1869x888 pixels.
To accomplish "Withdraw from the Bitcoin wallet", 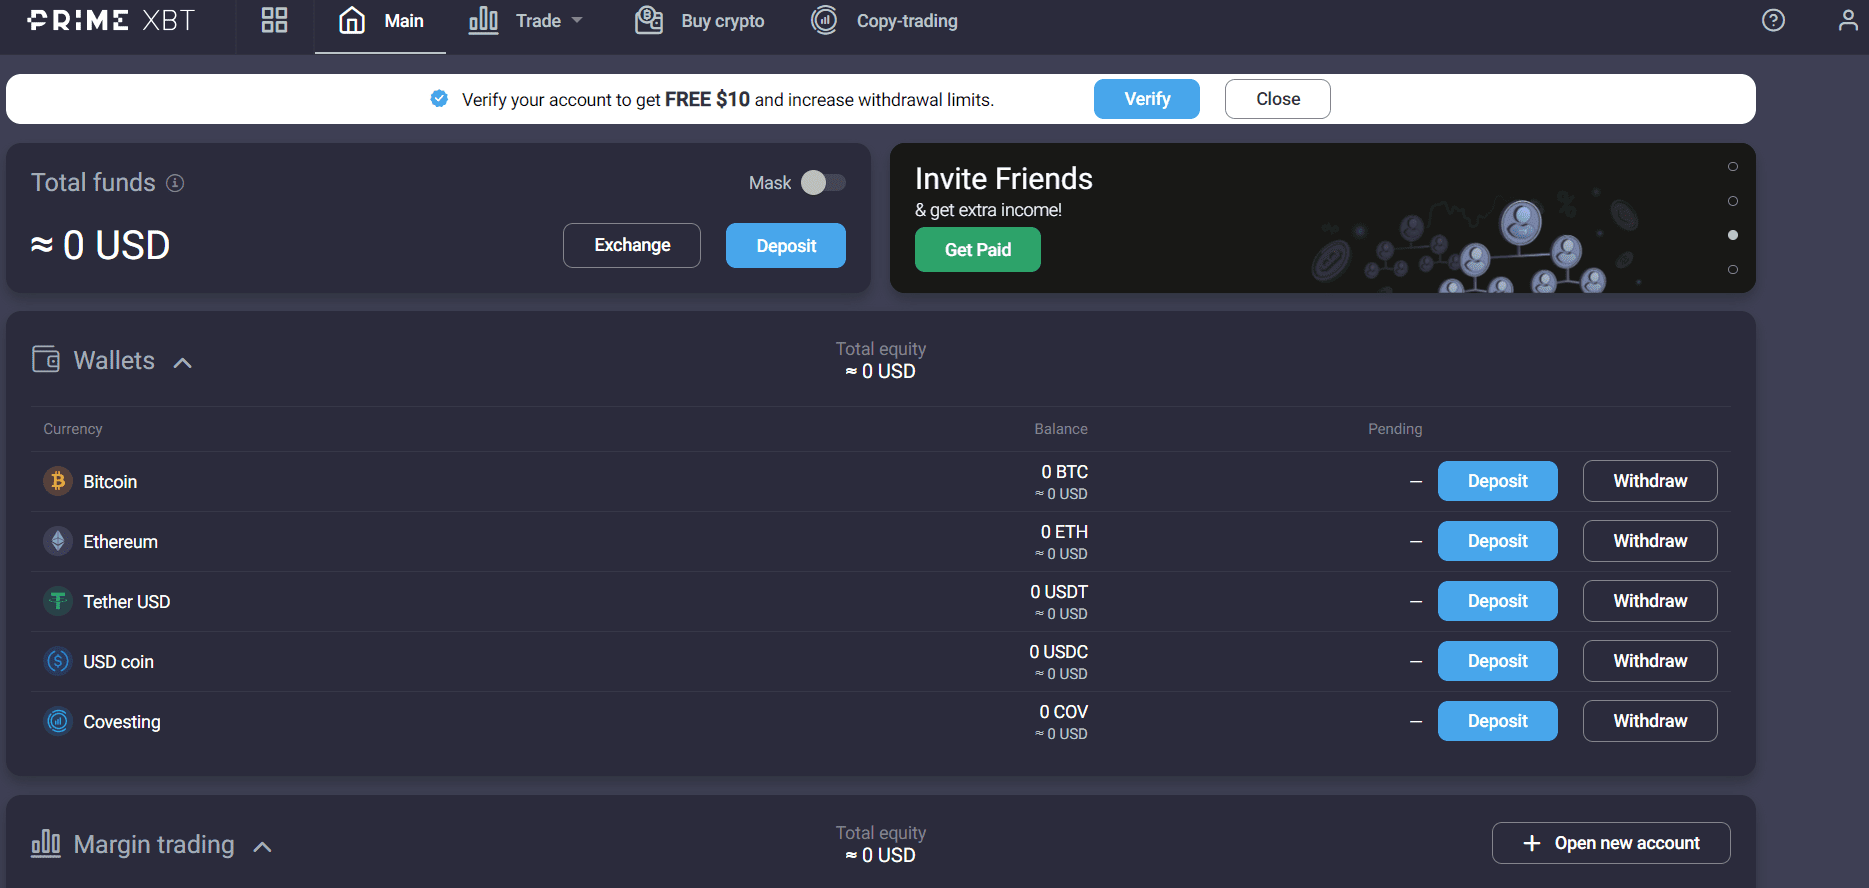I will (1650, 481).
